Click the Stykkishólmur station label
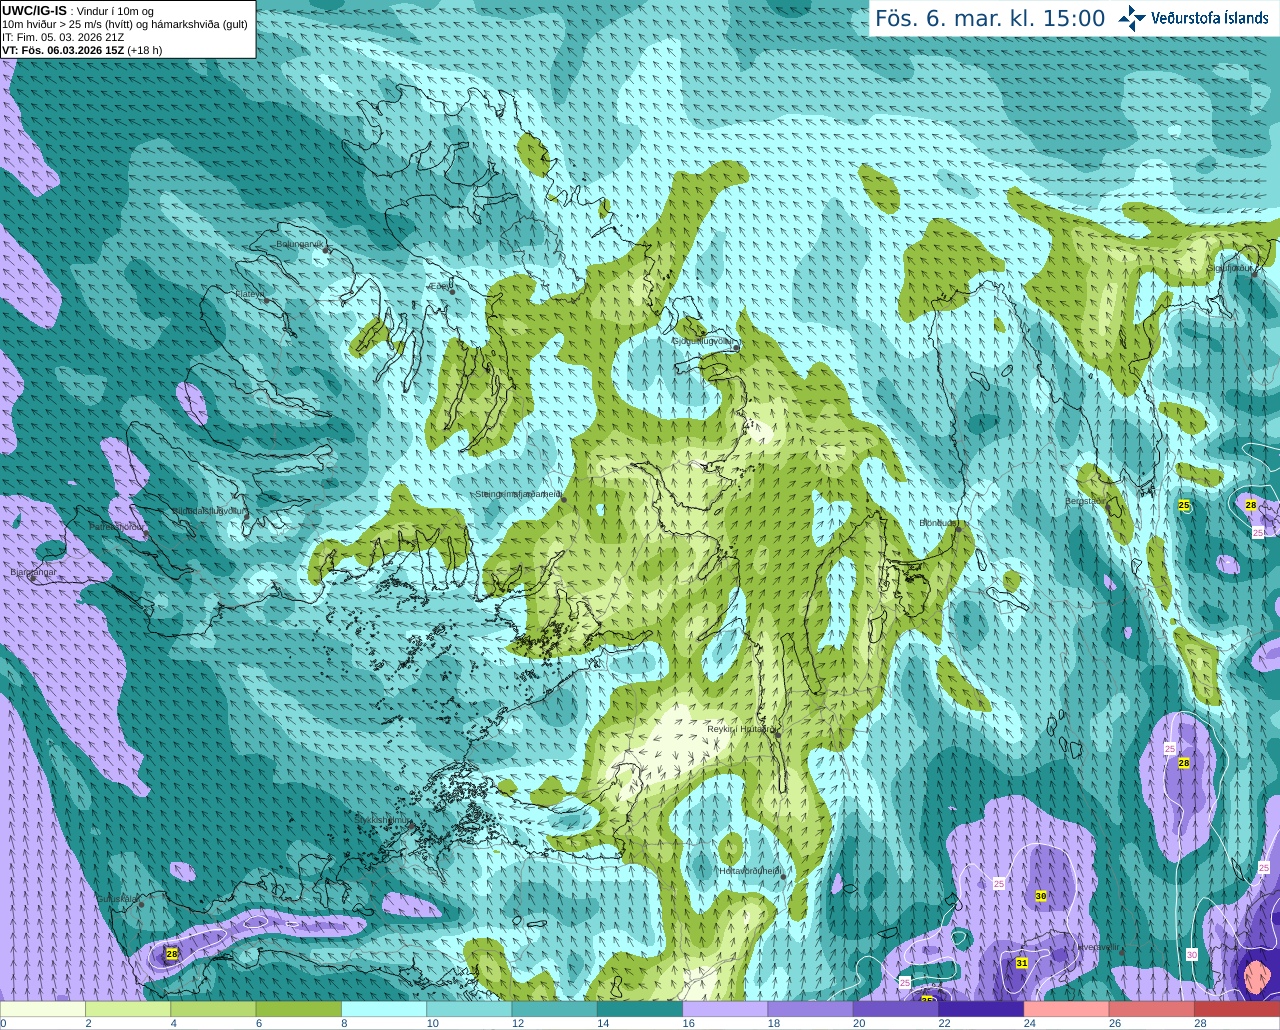The image size is (1280, 1030). 382,820
